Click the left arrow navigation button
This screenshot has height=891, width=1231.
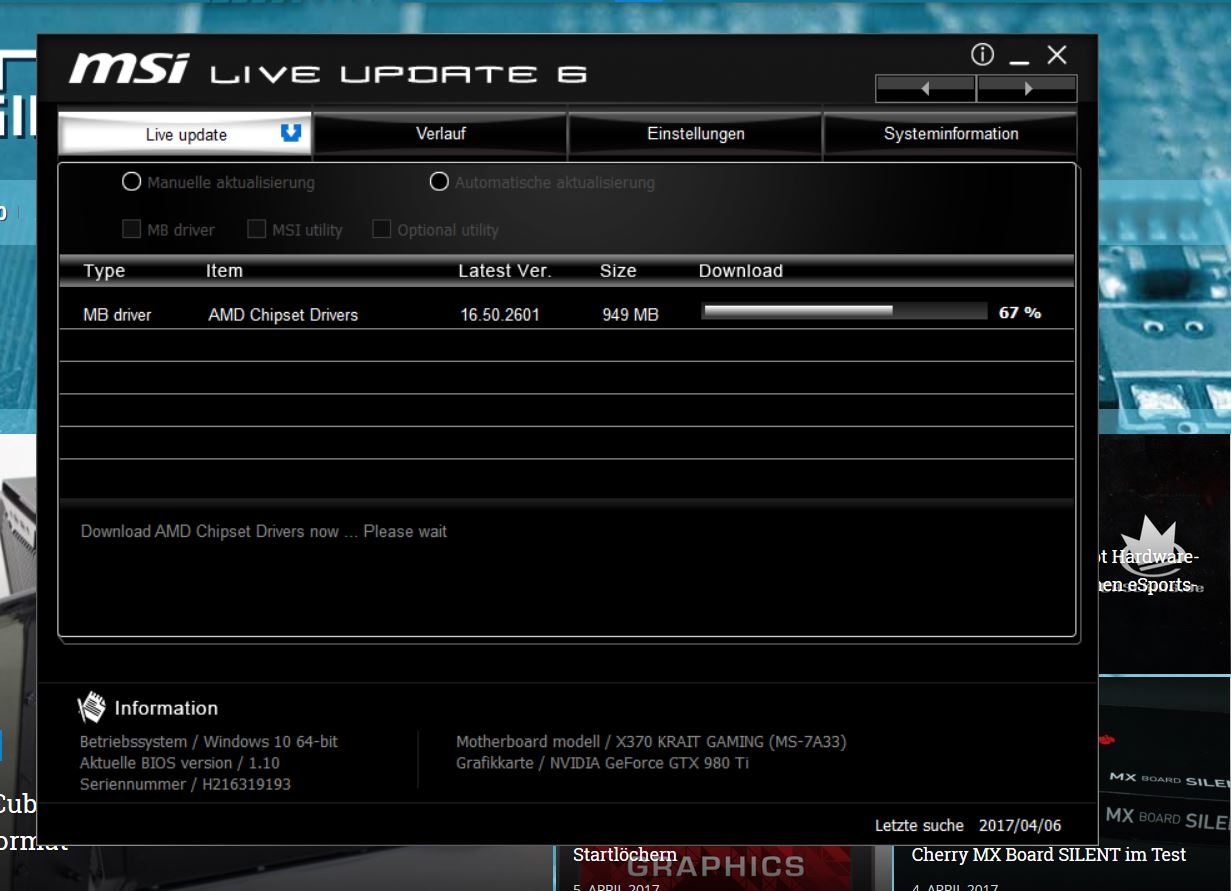(925, 89)
